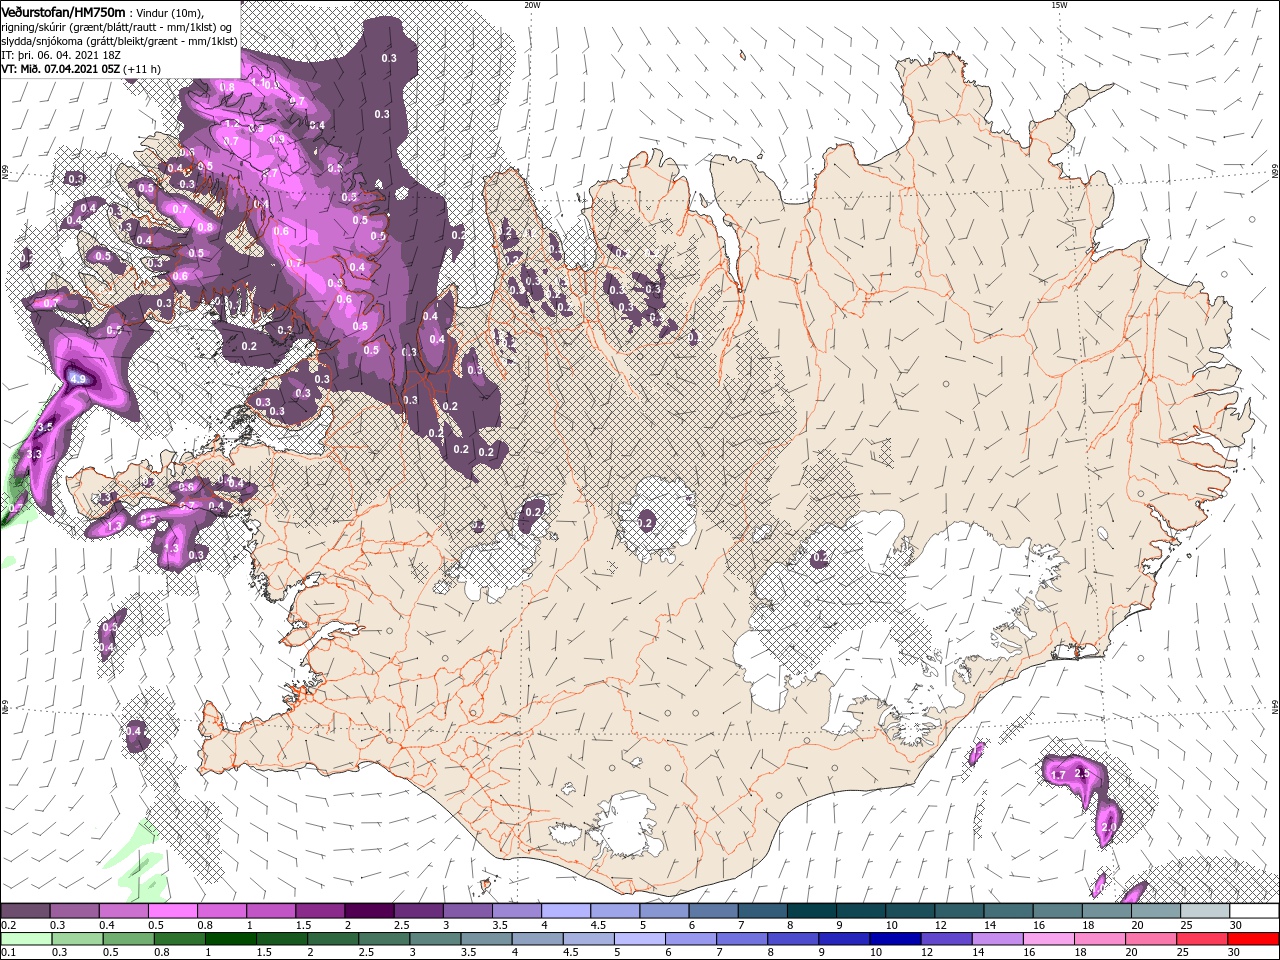Click the 1.7 precipitation value offshore
The height and width of the screenshot is (960, 1280).
[1058, 774]
